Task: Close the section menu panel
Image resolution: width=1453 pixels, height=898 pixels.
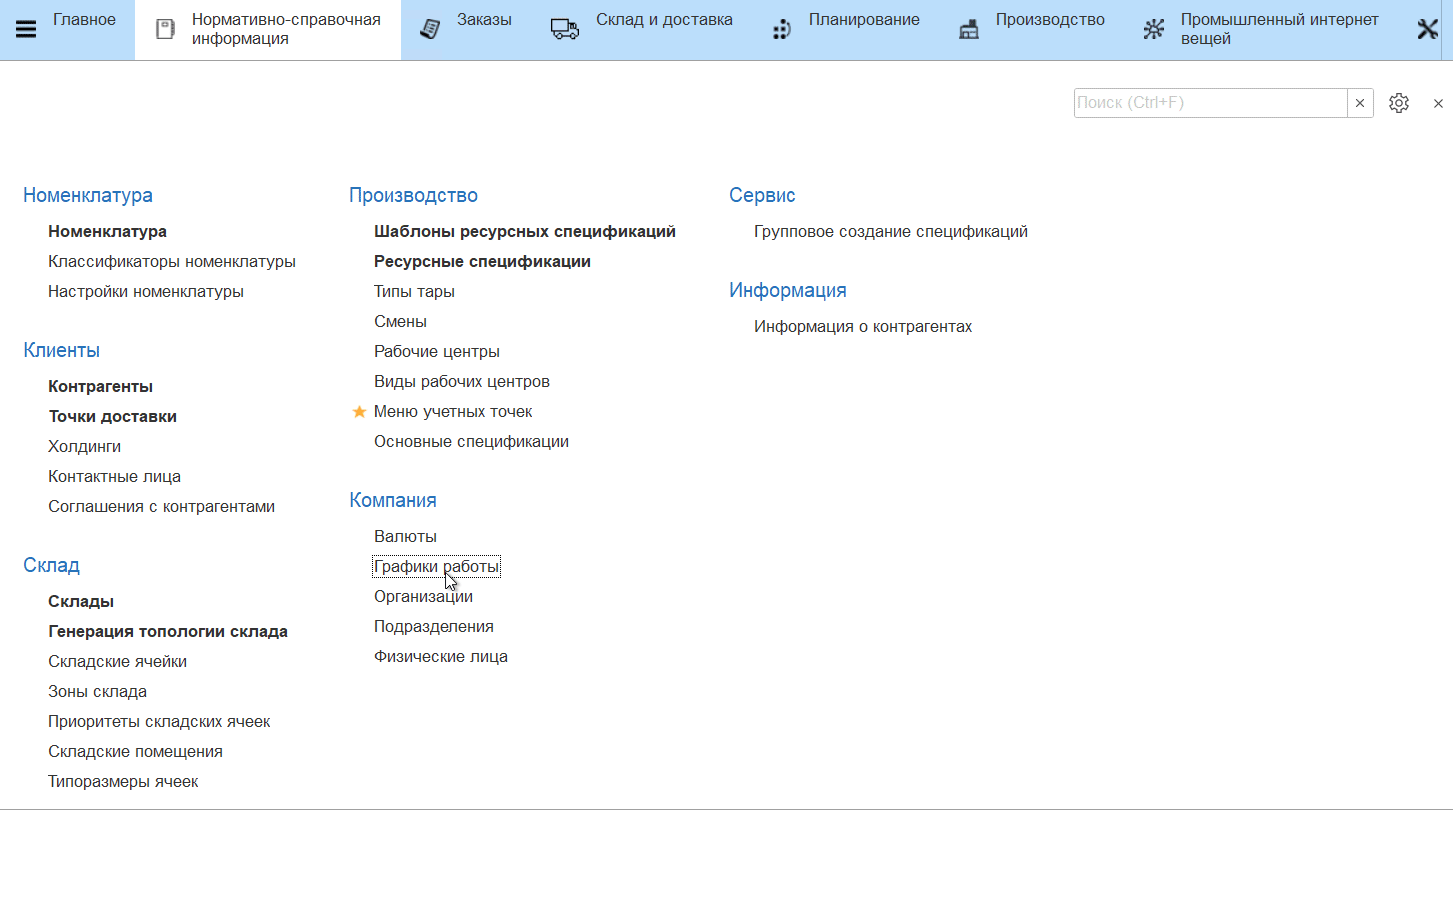Action: tap(1438, 103)
